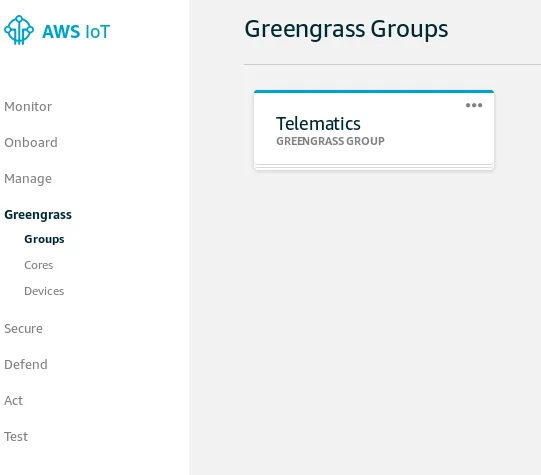Screen dimensions: 541x475
Task: Expand the Onboard sidebar section
Action: [x=31, y=142]
